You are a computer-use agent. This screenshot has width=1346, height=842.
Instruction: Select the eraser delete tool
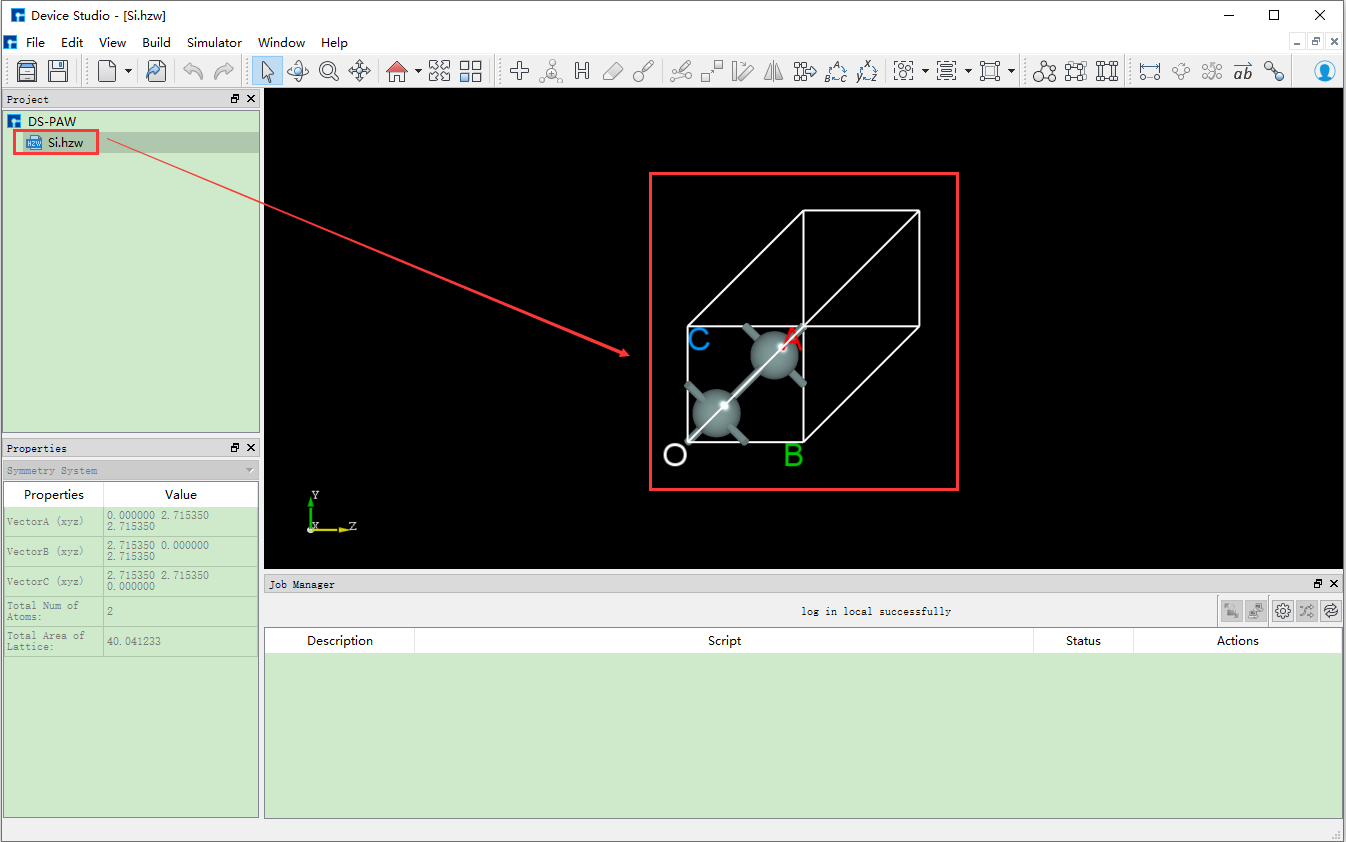coord(613,71)
